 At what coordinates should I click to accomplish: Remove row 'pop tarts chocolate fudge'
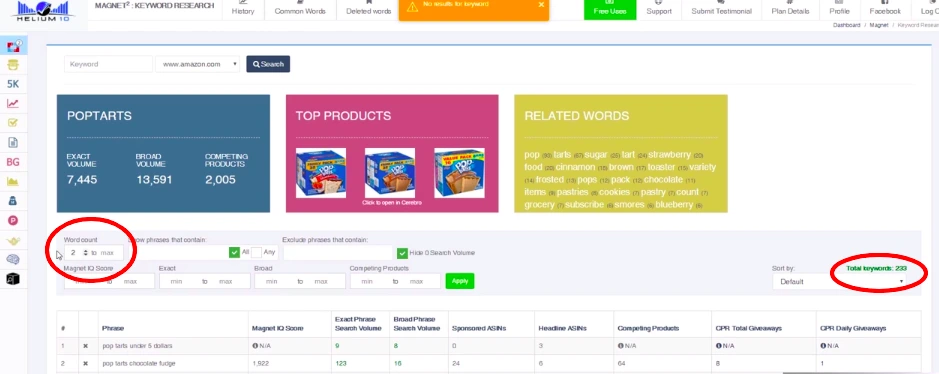85,363
